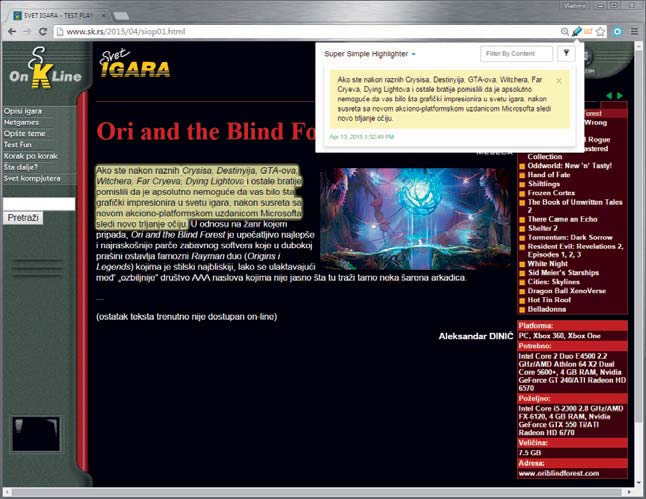Click the horizontal scrollbar right arrow
This screenshot has width=646, height=499.
(629, 492)
